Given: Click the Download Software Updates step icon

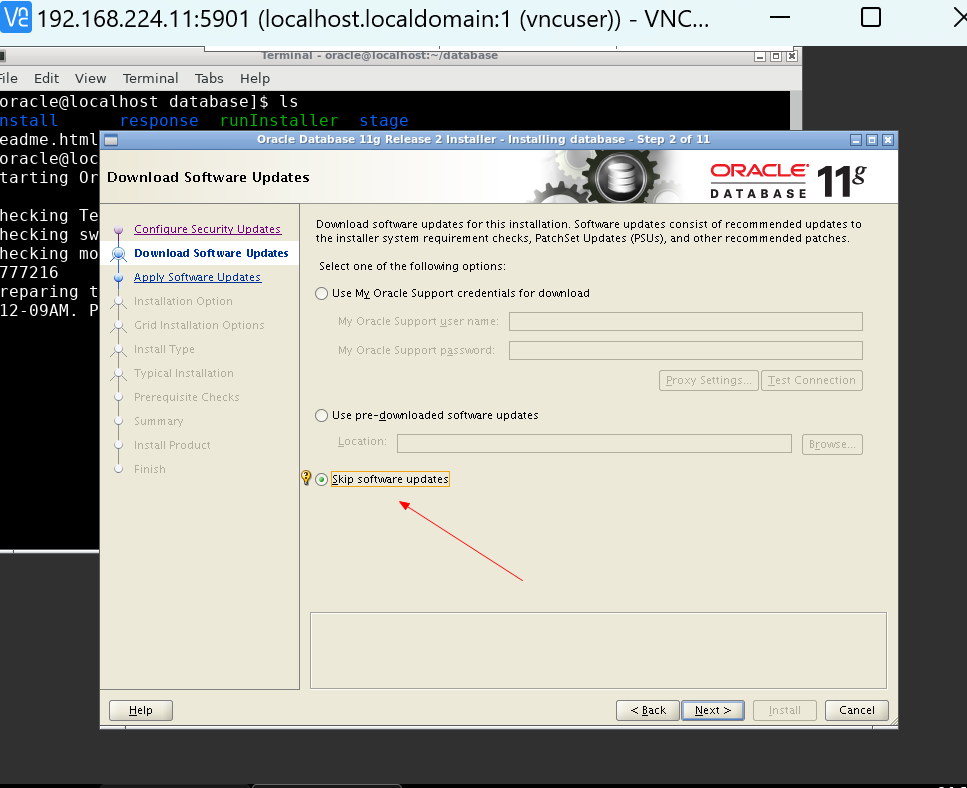Looking at the screenshot, I should coord(119,253).
